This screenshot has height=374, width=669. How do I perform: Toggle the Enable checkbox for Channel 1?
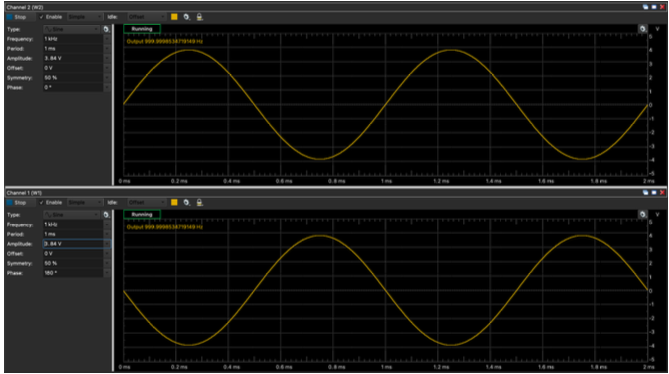[x=51, y=202]
